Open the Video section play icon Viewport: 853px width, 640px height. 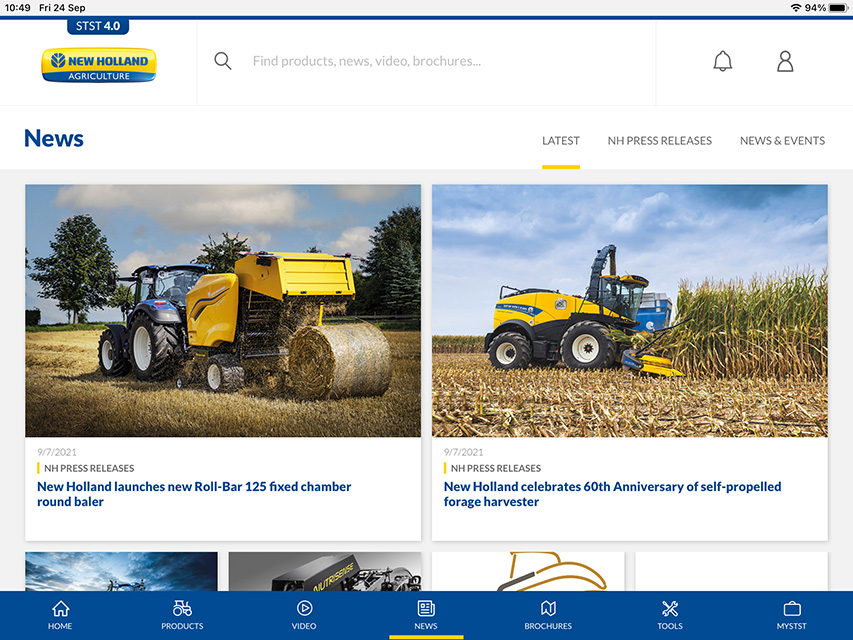[304, 608]
